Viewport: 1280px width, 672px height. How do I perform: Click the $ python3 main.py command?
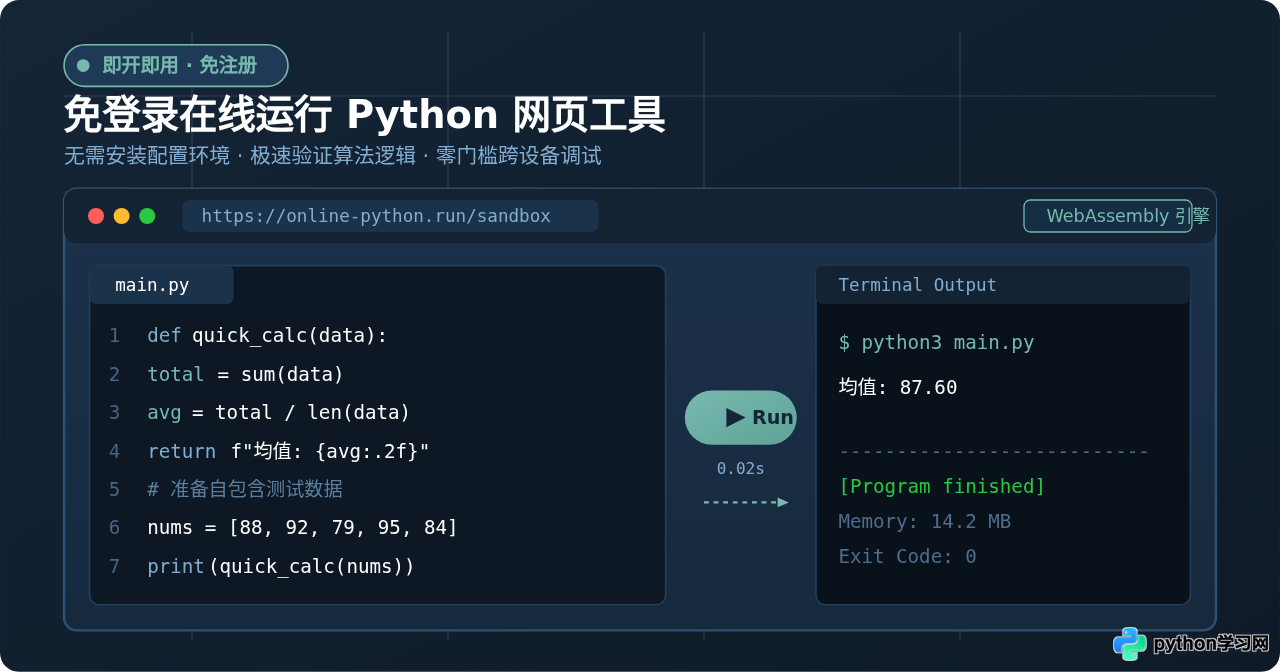pyautogui.click(x=936, y=342)
